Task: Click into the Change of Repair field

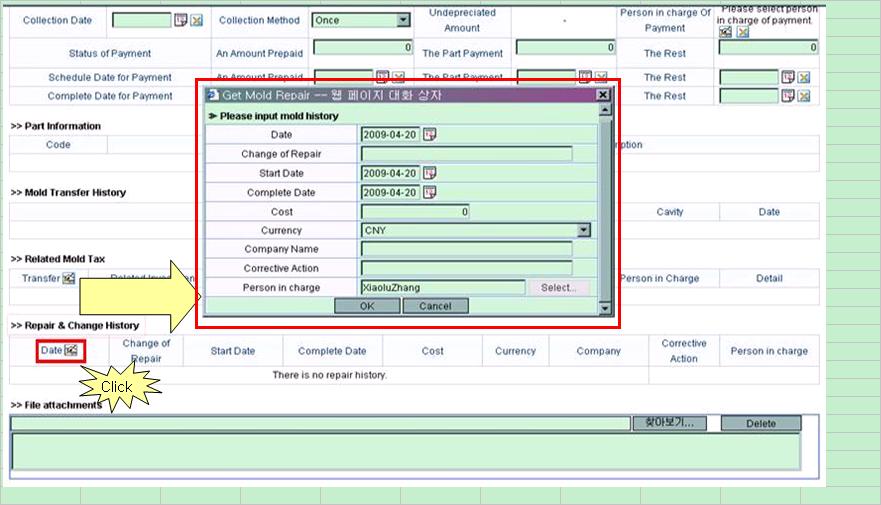Action: click(x=466, y=154)
